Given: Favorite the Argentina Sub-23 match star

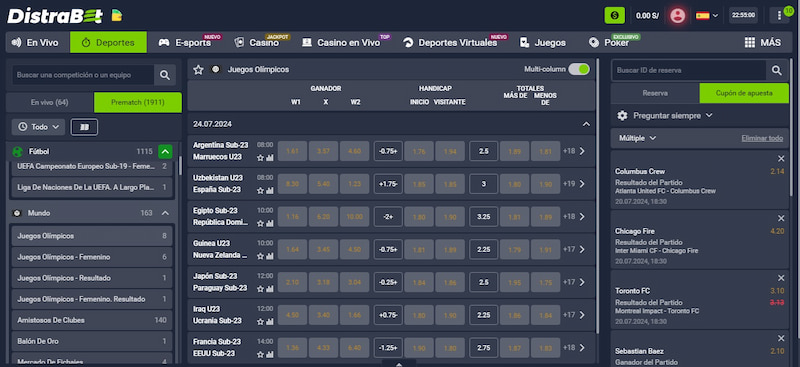Looking at the screenshot, I should pos(261,158).
